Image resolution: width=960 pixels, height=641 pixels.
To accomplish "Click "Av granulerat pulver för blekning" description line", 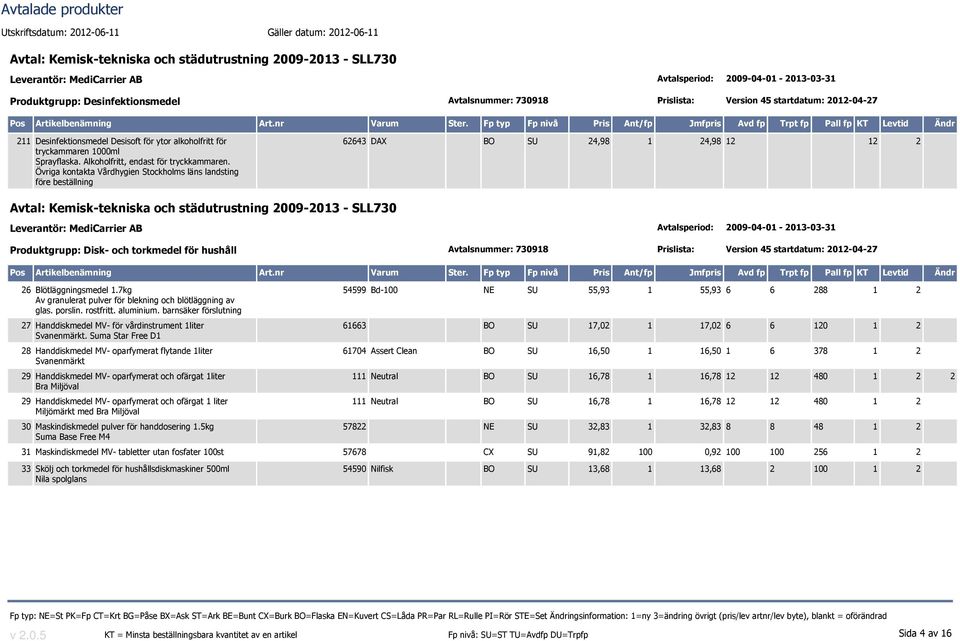I will click(135, 301).
